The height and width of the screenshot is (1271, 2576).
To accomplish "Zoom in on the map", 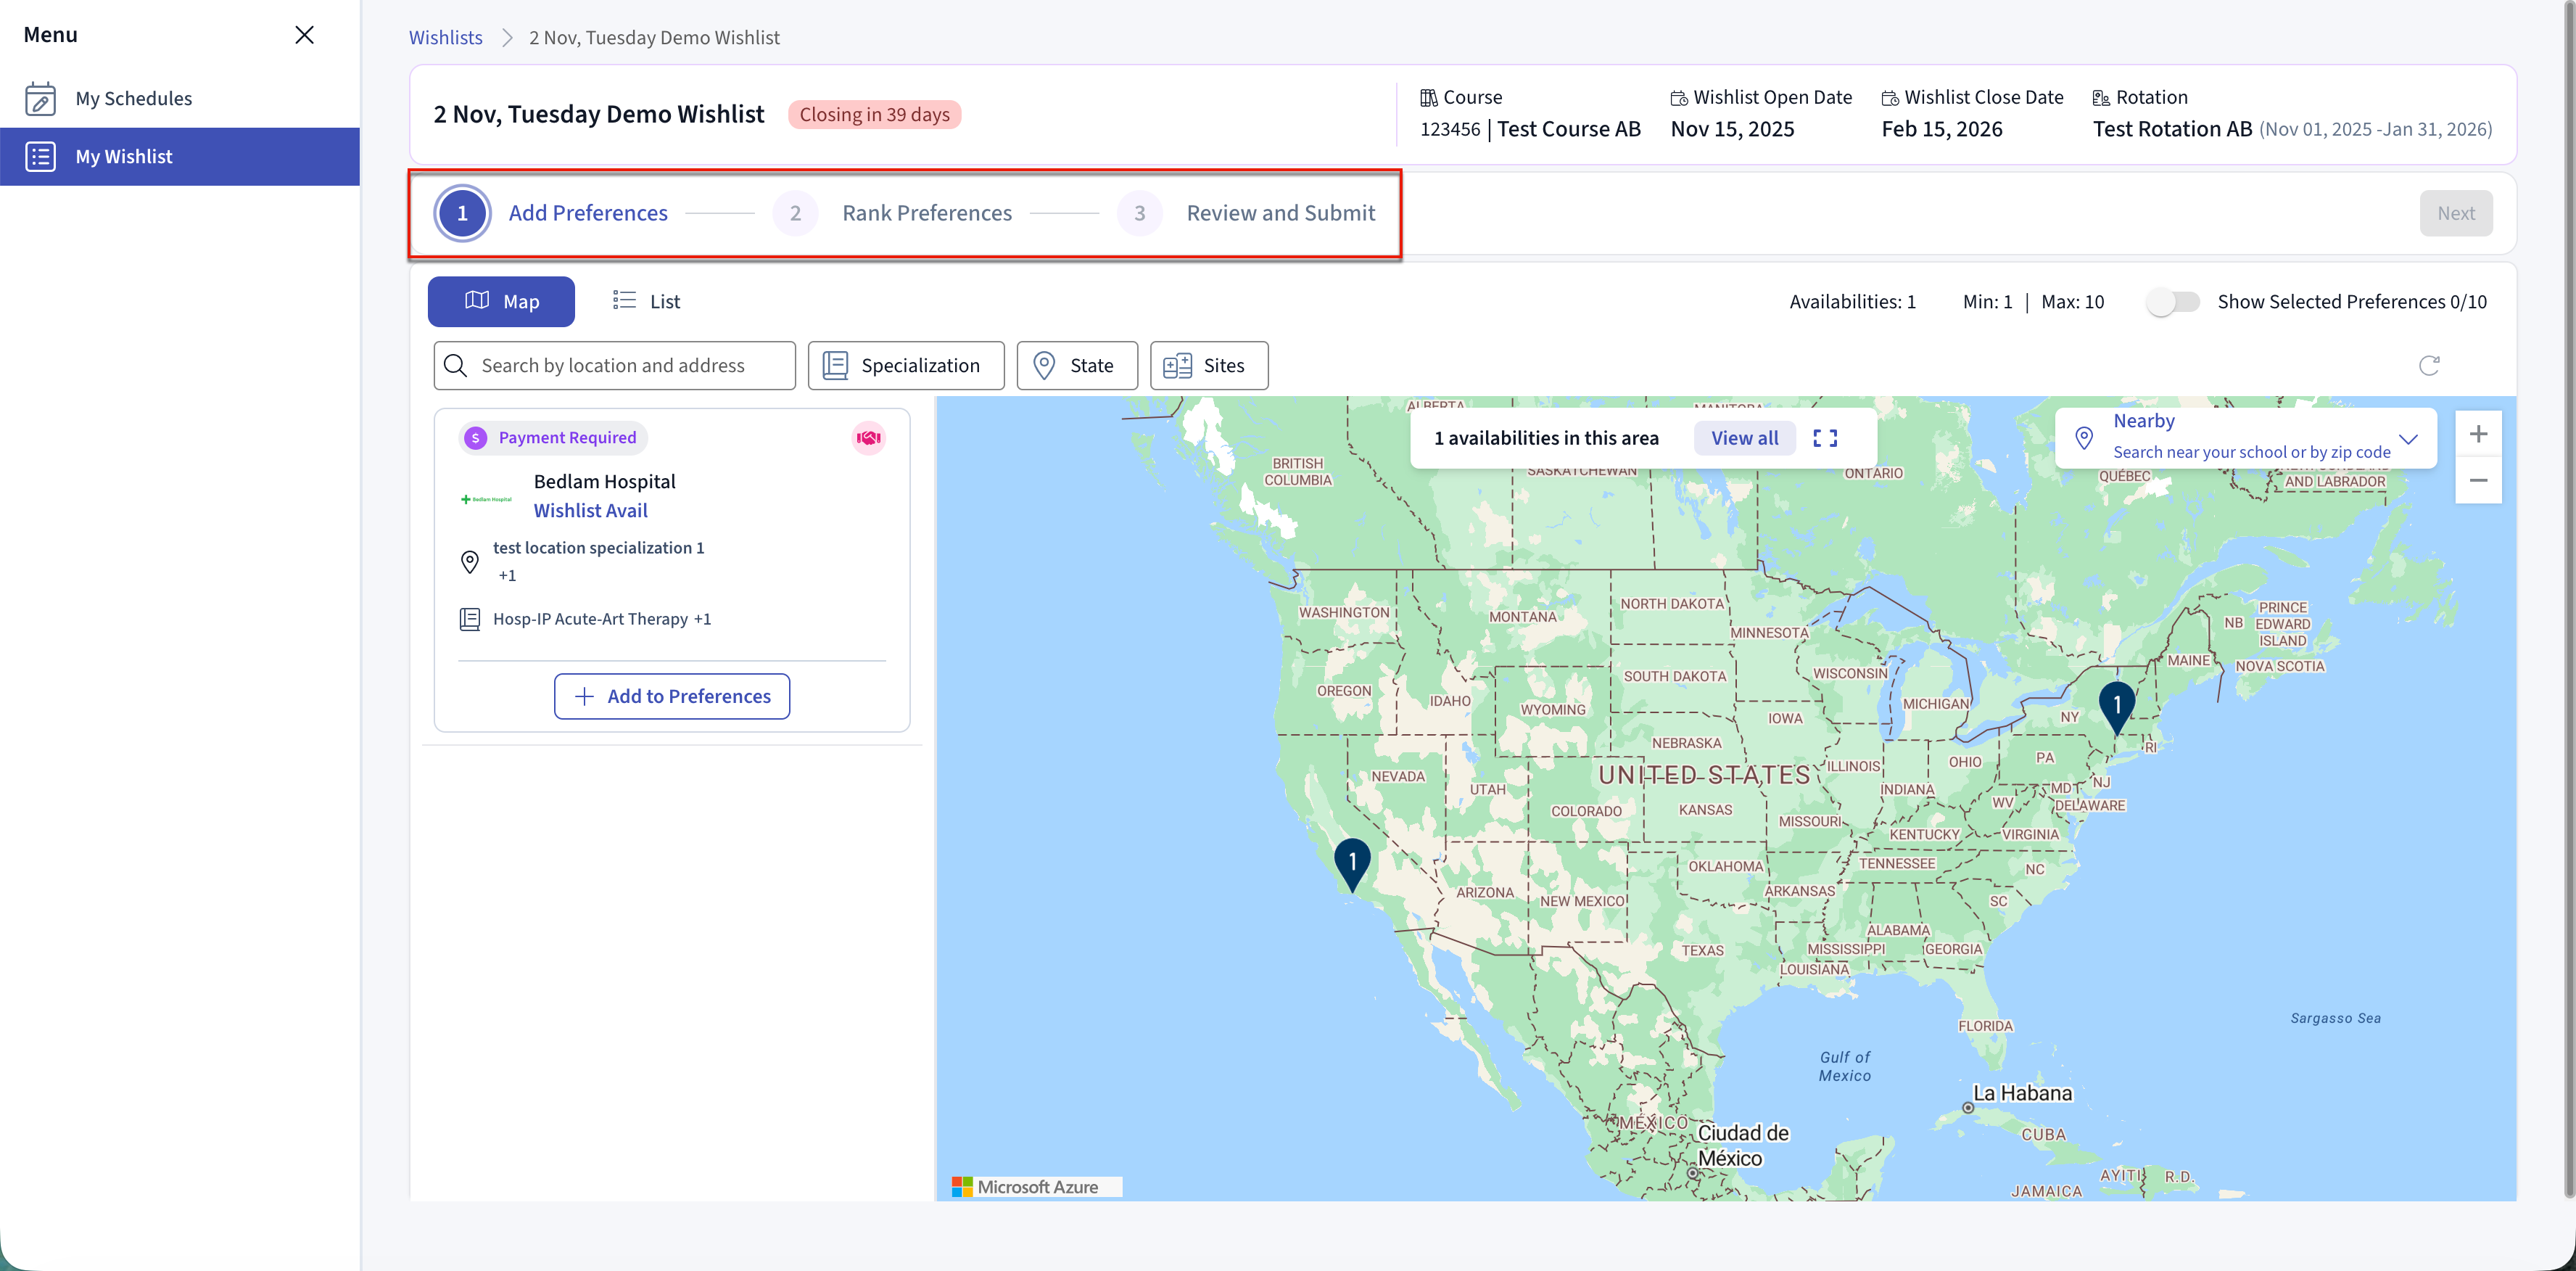I will (2477, 434).
